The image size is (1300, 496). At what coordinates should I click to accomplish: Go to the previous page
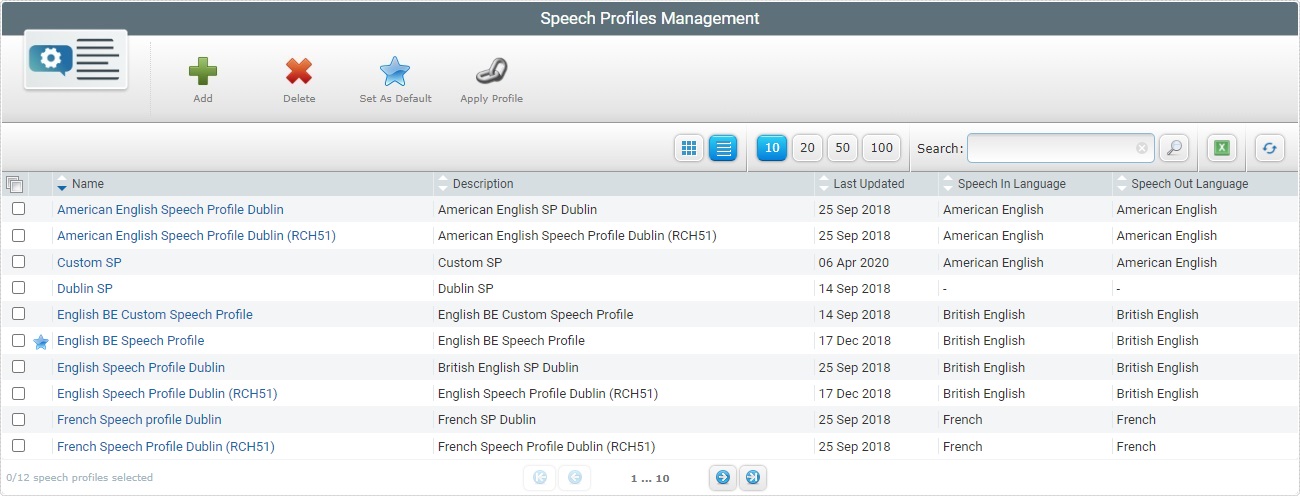(x=574, y=478)
